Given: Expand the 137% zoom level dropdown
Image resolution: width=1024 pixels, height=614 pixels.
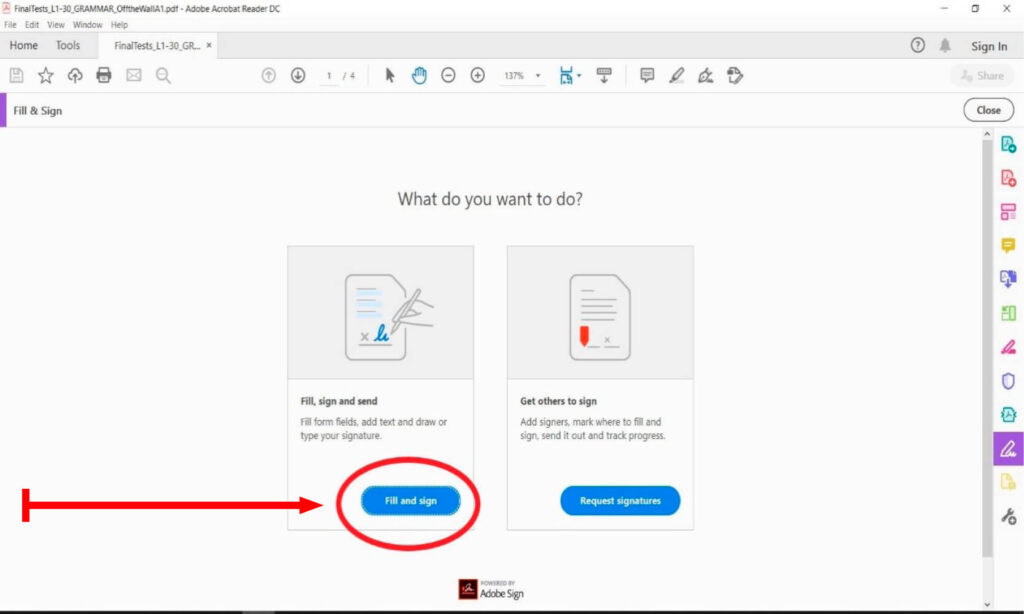Looking at the screenshot, I should [x=538, y=76].
